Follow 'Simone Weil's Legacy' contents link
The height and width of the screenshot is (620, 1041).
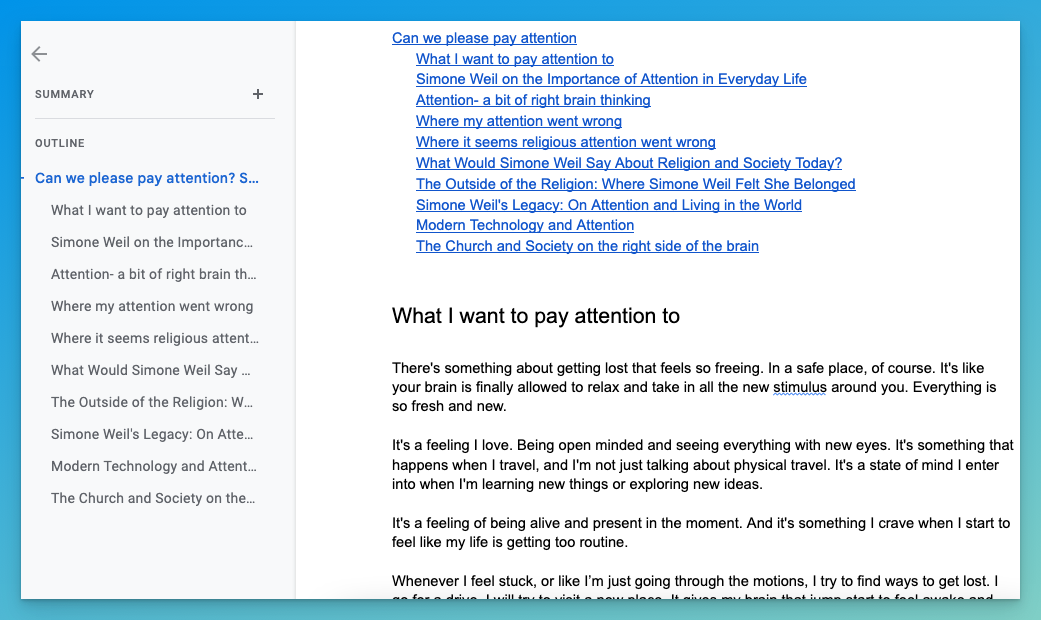point(608,205)
